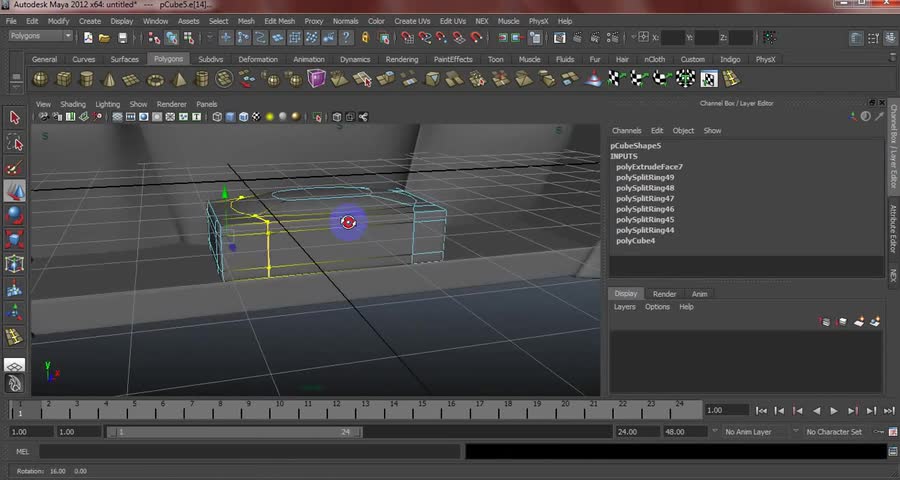
Task: Click the padlock lock selection icon
Action: coord(365,38)
